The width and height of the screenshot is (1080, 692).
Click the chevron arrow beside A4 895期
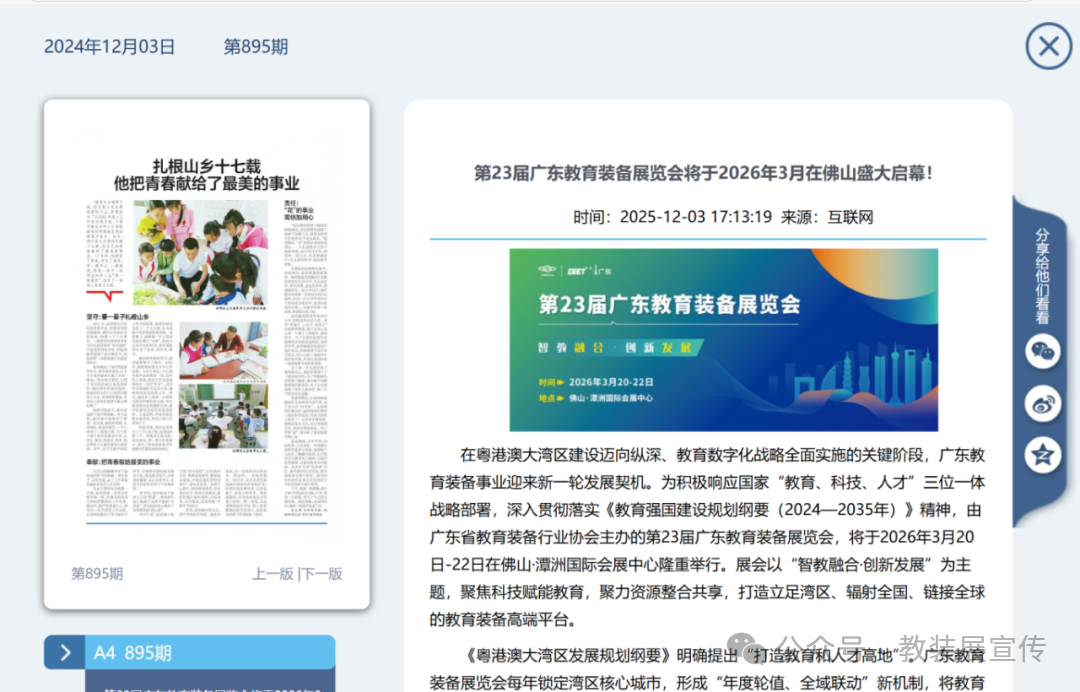tap(65, 653)
